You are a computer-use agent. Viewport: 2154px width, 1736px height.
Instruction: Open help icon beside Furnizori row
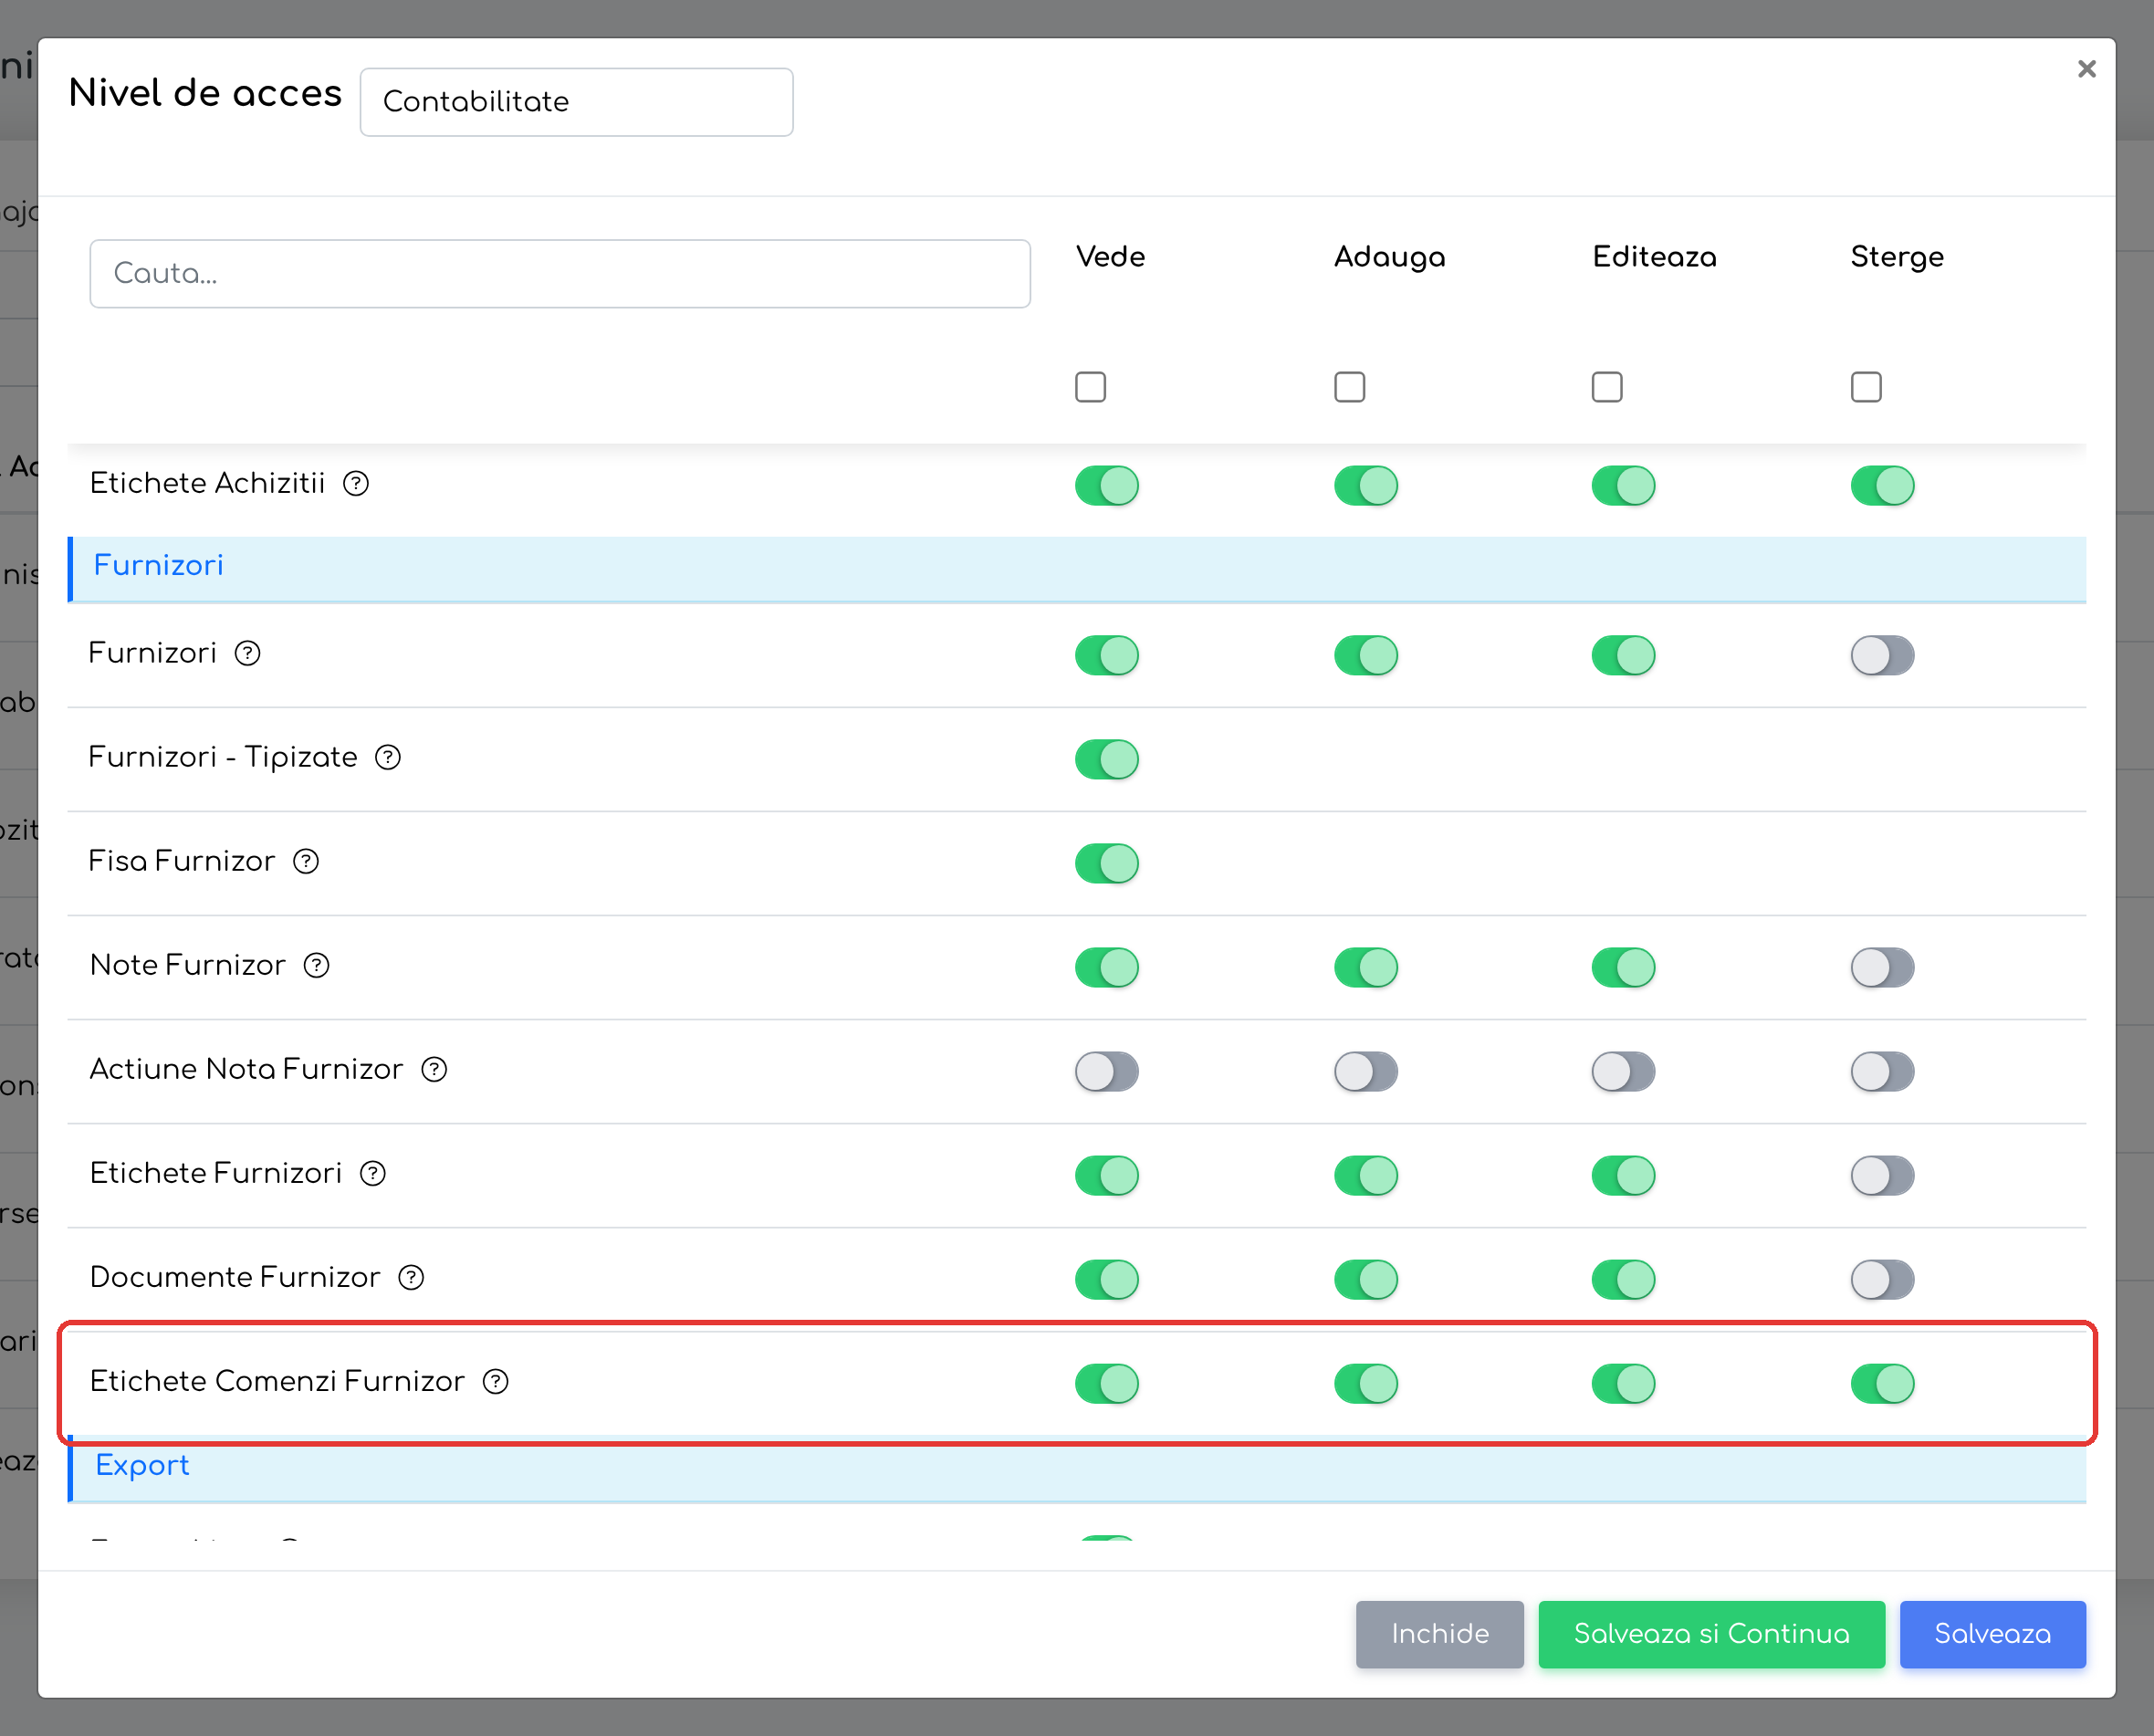pos(247,654)
